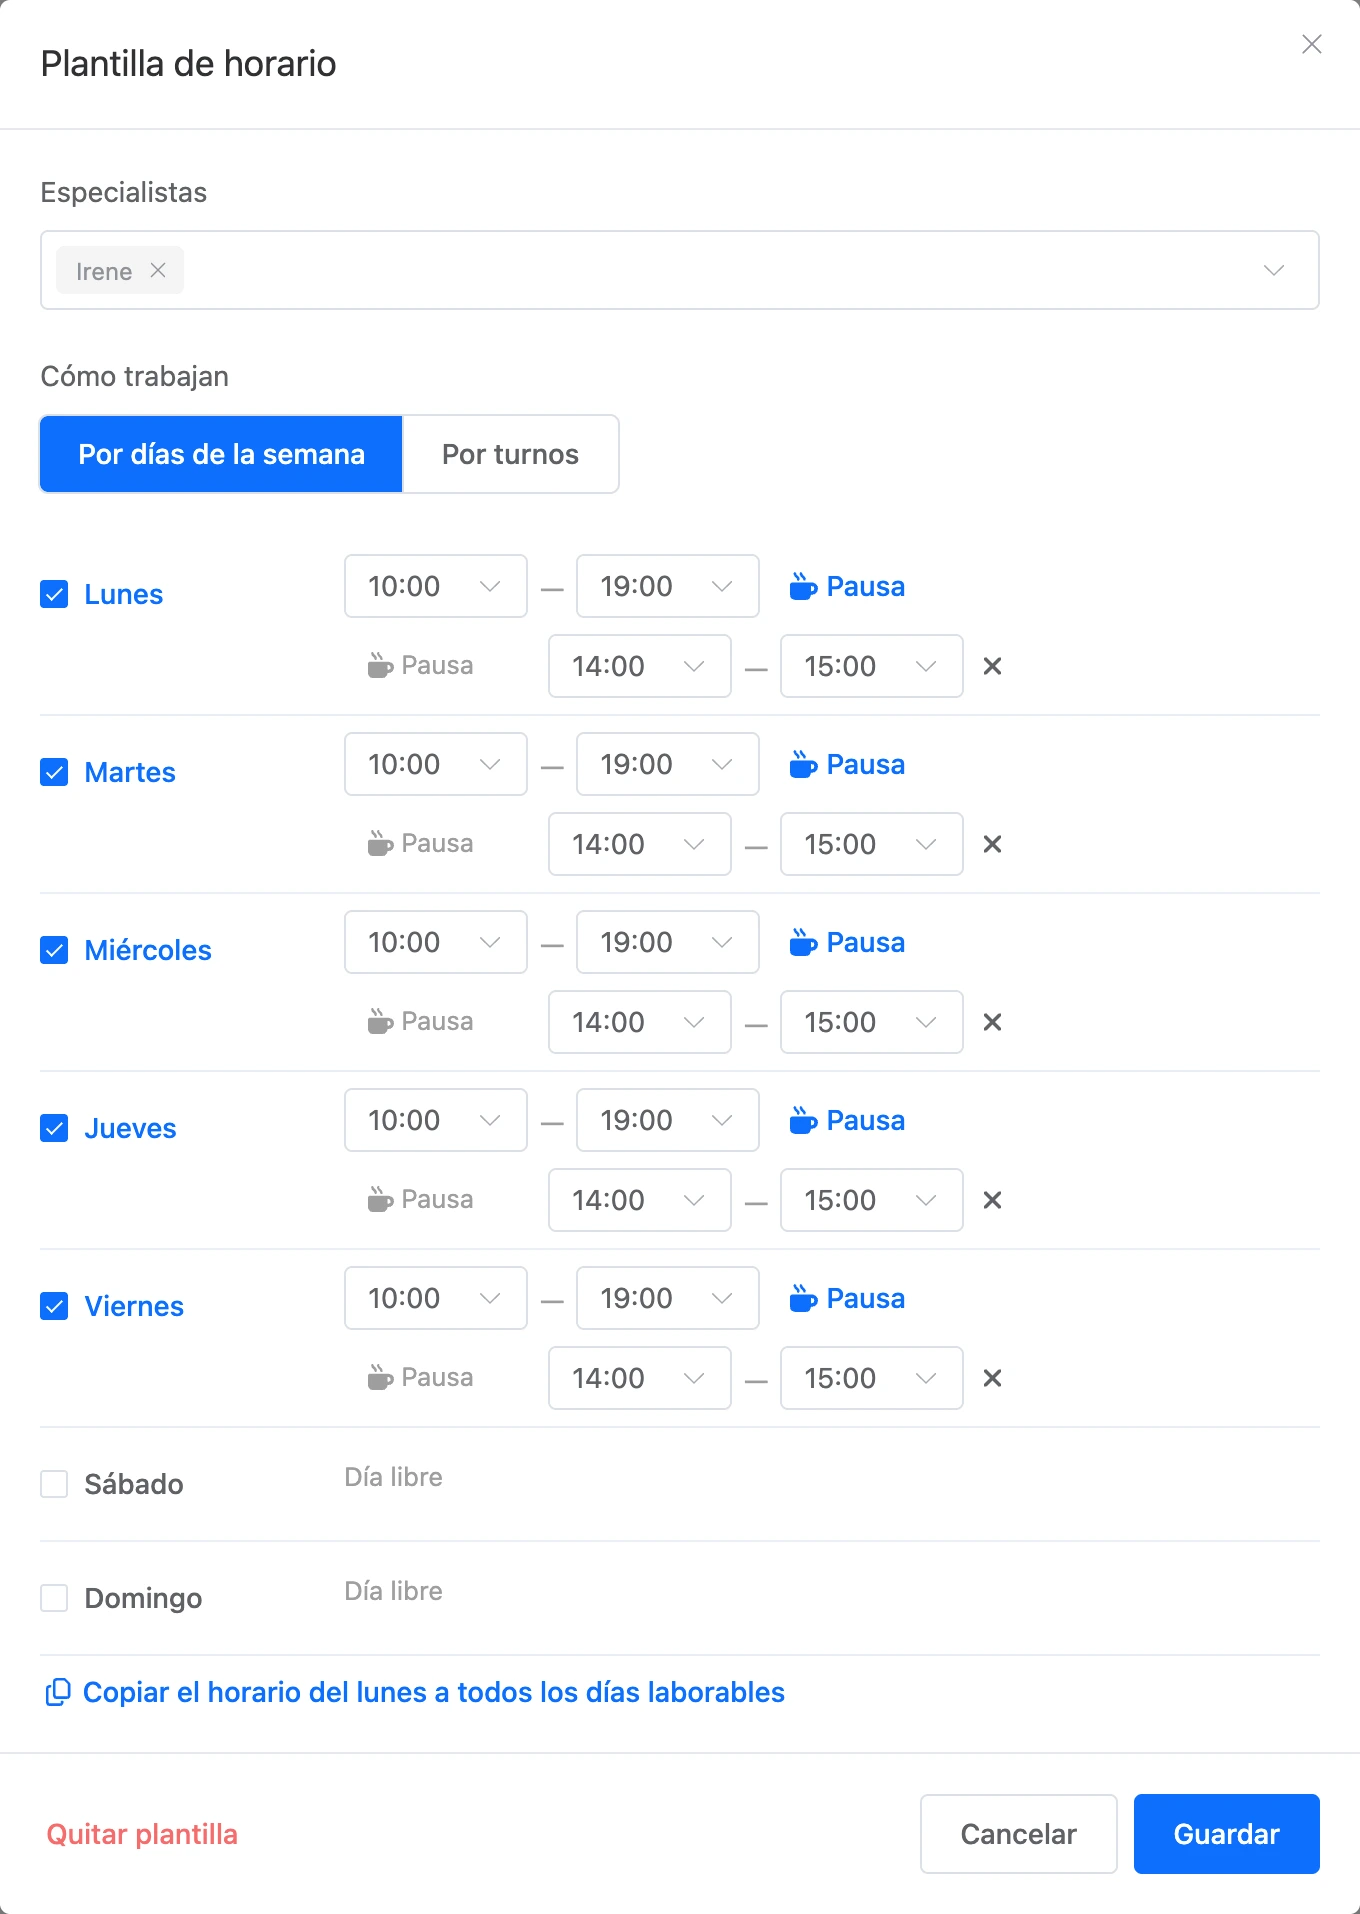1360x1914 pixels.
Task: Click the copy icon for Monday's schedule
Action: [58, 1692]
